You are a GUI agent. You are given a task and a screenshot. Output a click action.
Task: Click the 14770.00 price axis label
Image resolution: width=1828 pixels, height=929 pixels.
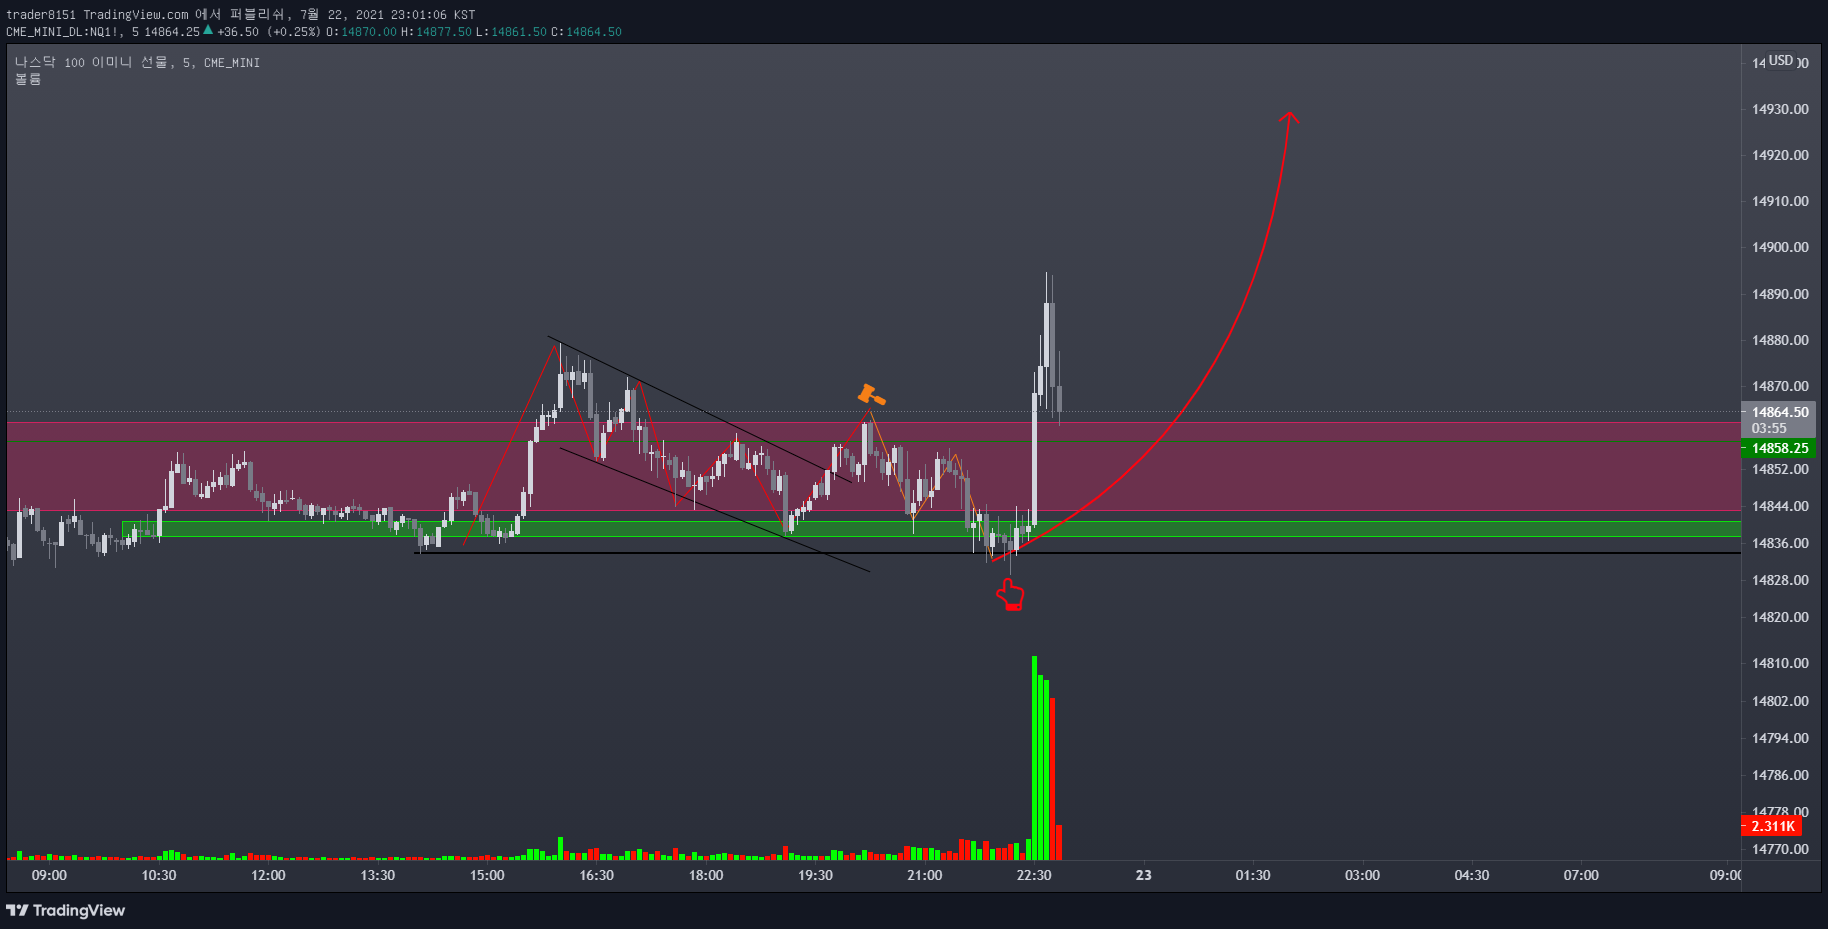tap(1780, 849)
